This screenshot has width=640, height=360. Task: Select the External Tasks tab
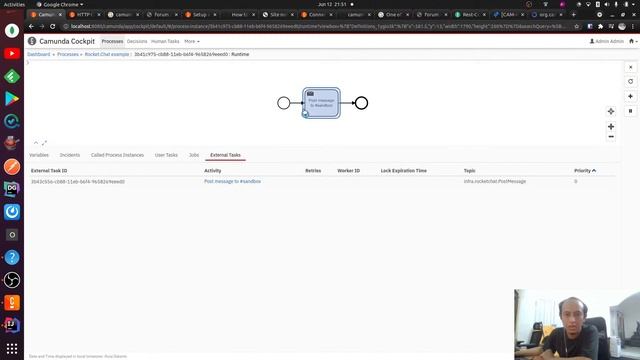225,155
